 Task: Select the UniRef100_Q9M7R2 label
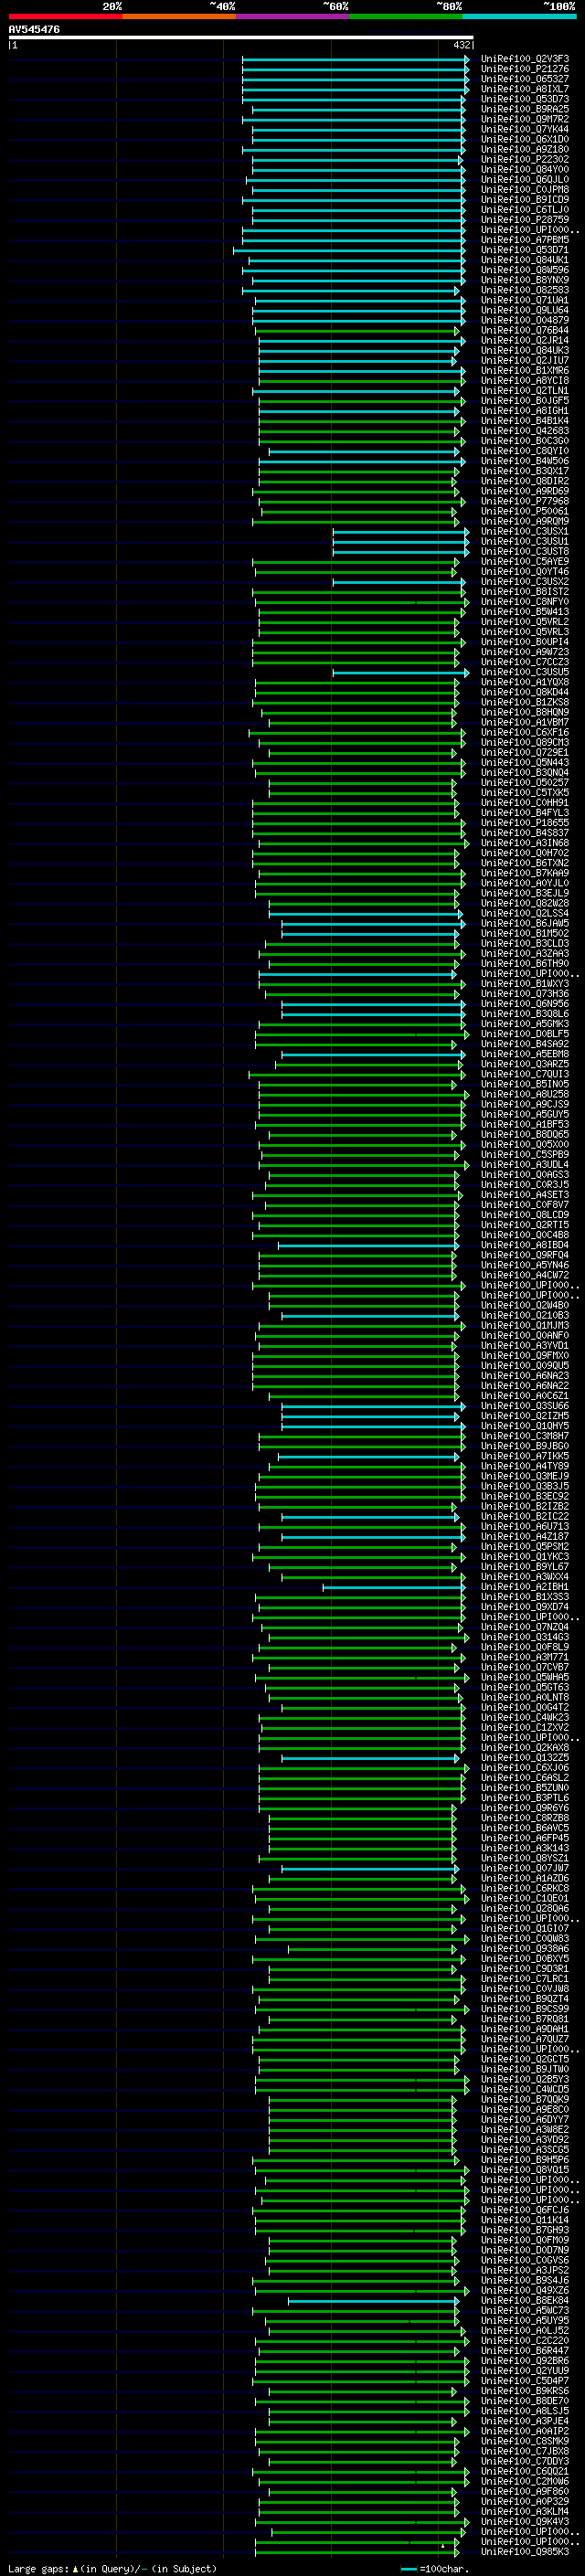click(x=525, y=119)
